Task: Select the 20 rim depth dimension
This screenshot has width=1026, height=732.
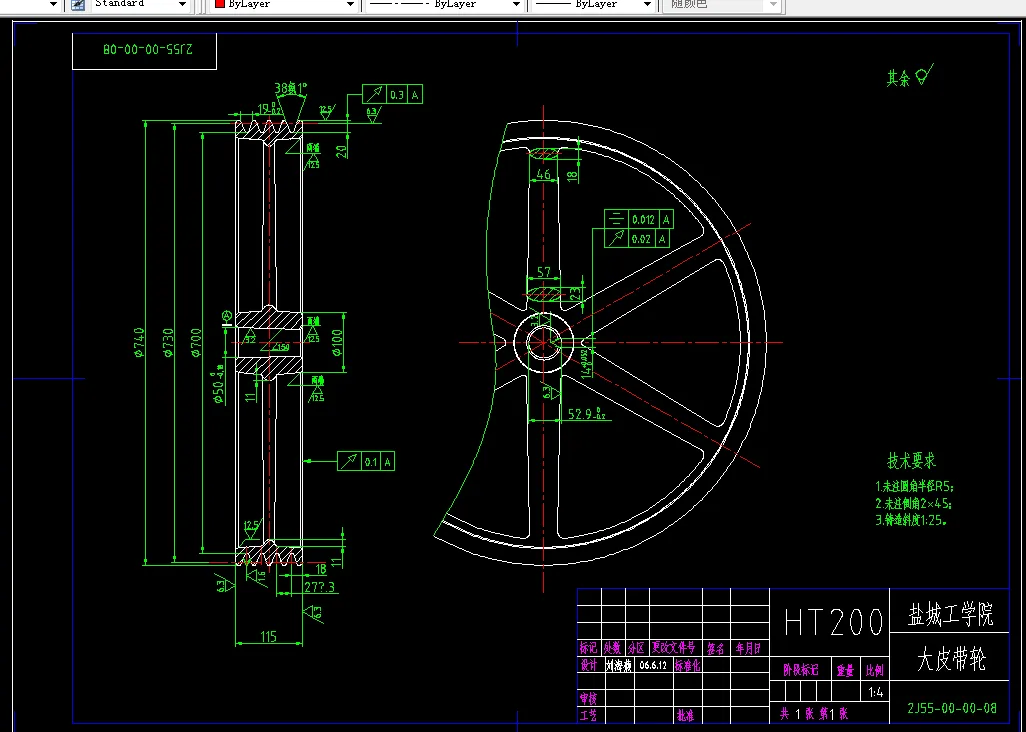Action: pos(341,151)
